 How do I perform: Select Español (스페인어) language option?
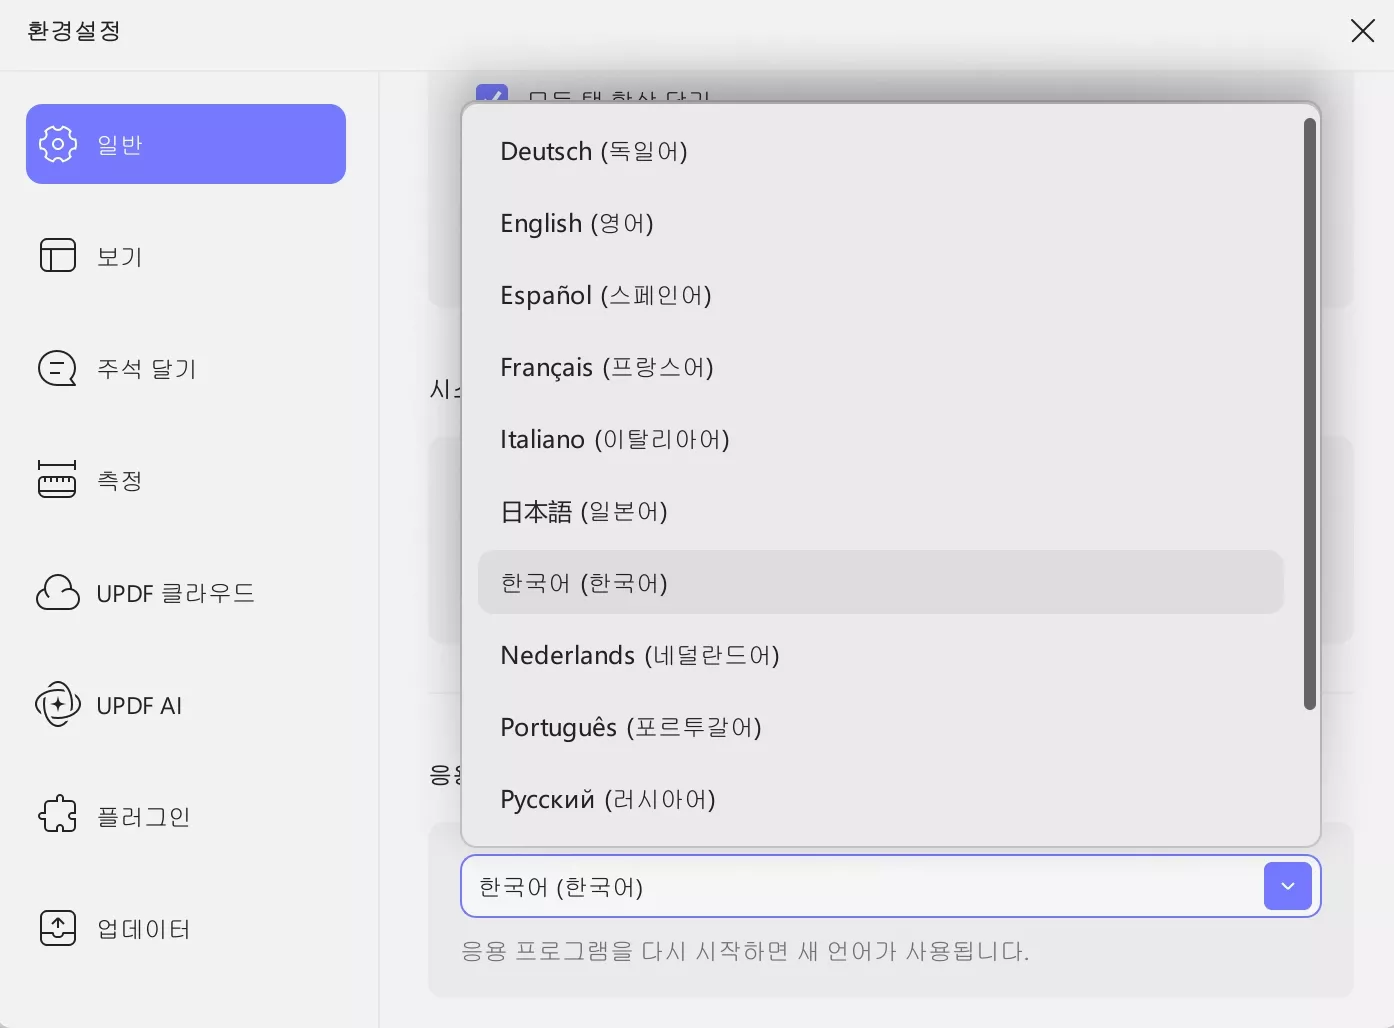pos(881,295)
